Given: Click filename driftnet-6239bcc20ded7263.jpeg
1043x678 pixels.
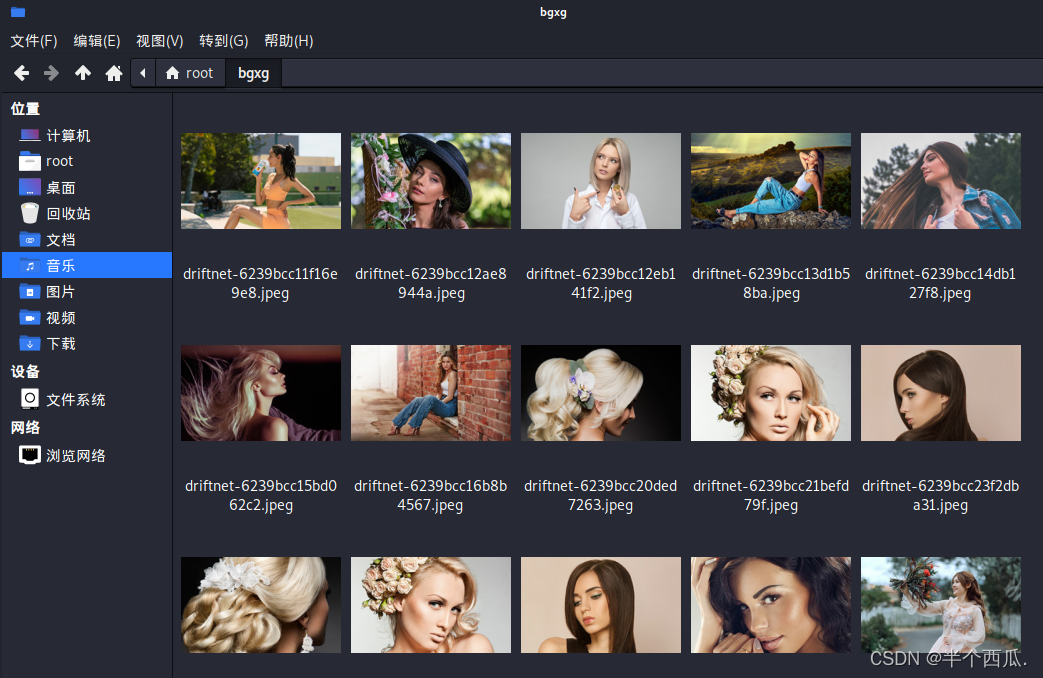Looking at the screenshot, I should [x=601, y=496].
